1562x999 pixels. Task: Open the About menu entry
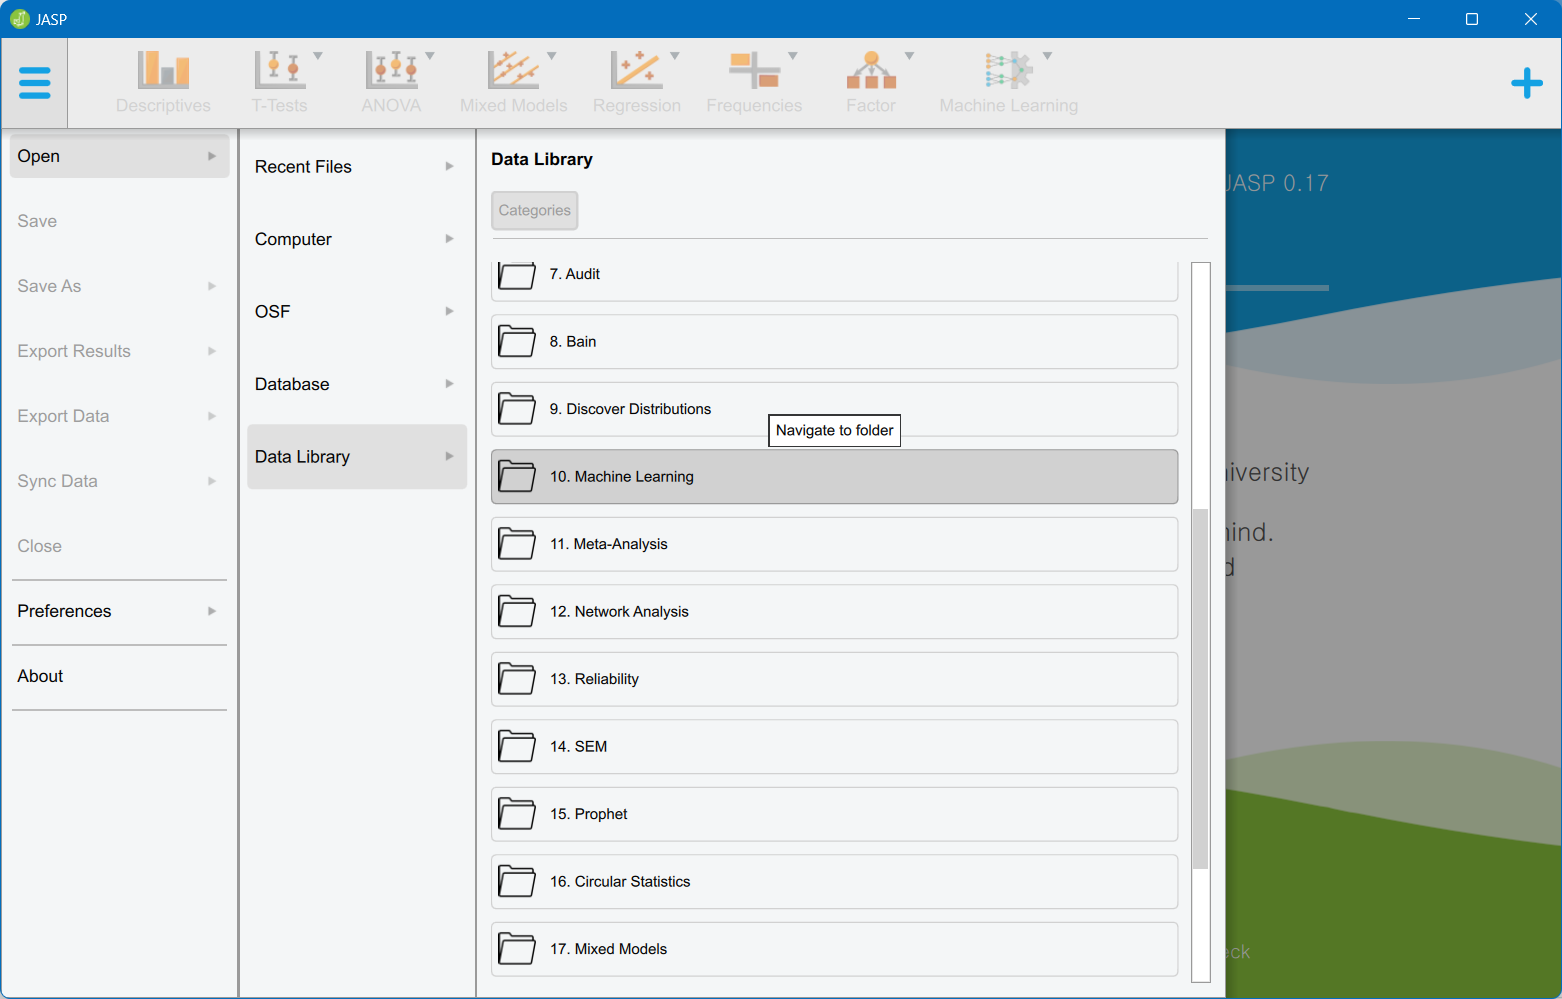(x=119, y=676)
